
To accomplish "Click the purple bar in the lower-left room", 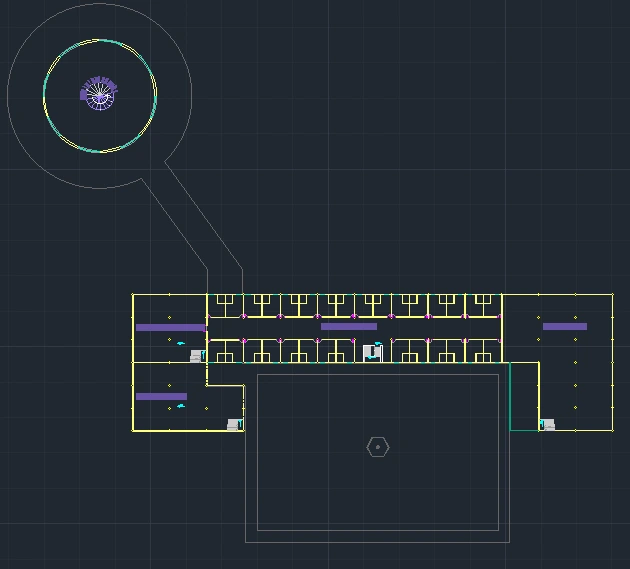I will [x=161, y=396].
